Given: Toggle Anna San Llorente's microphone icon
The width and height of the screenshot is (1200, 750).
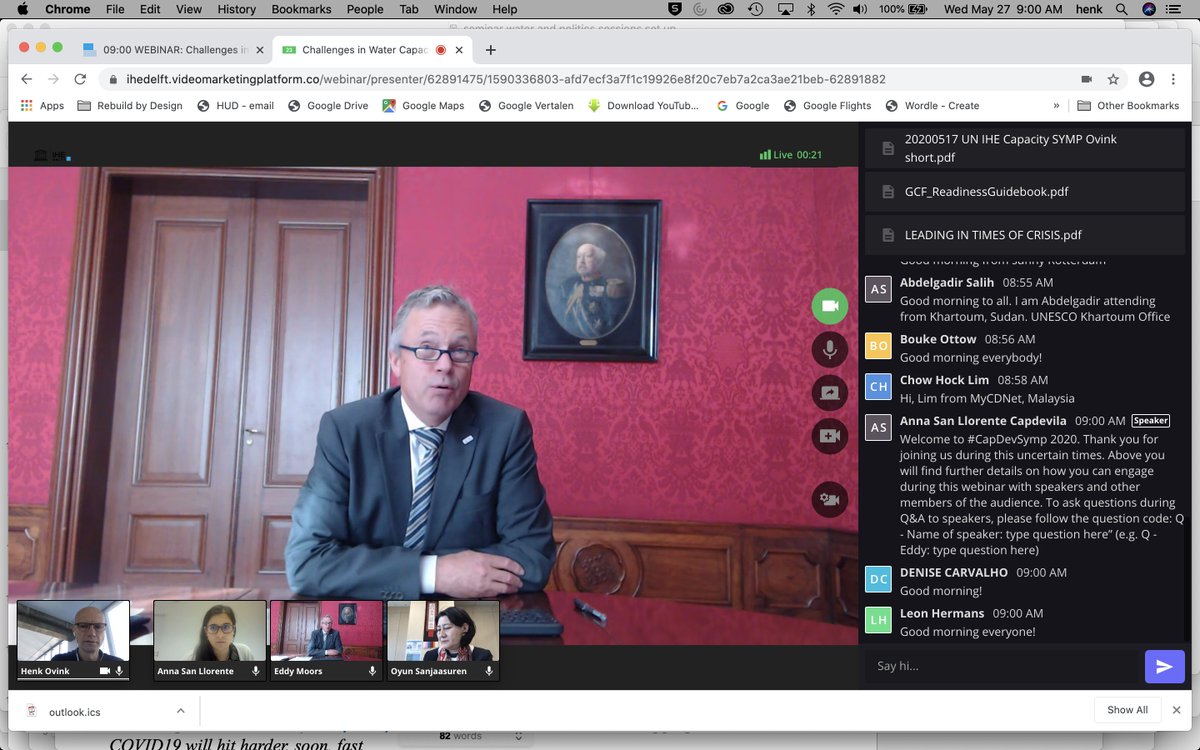Looking at the screenshot, I should 255,671.
